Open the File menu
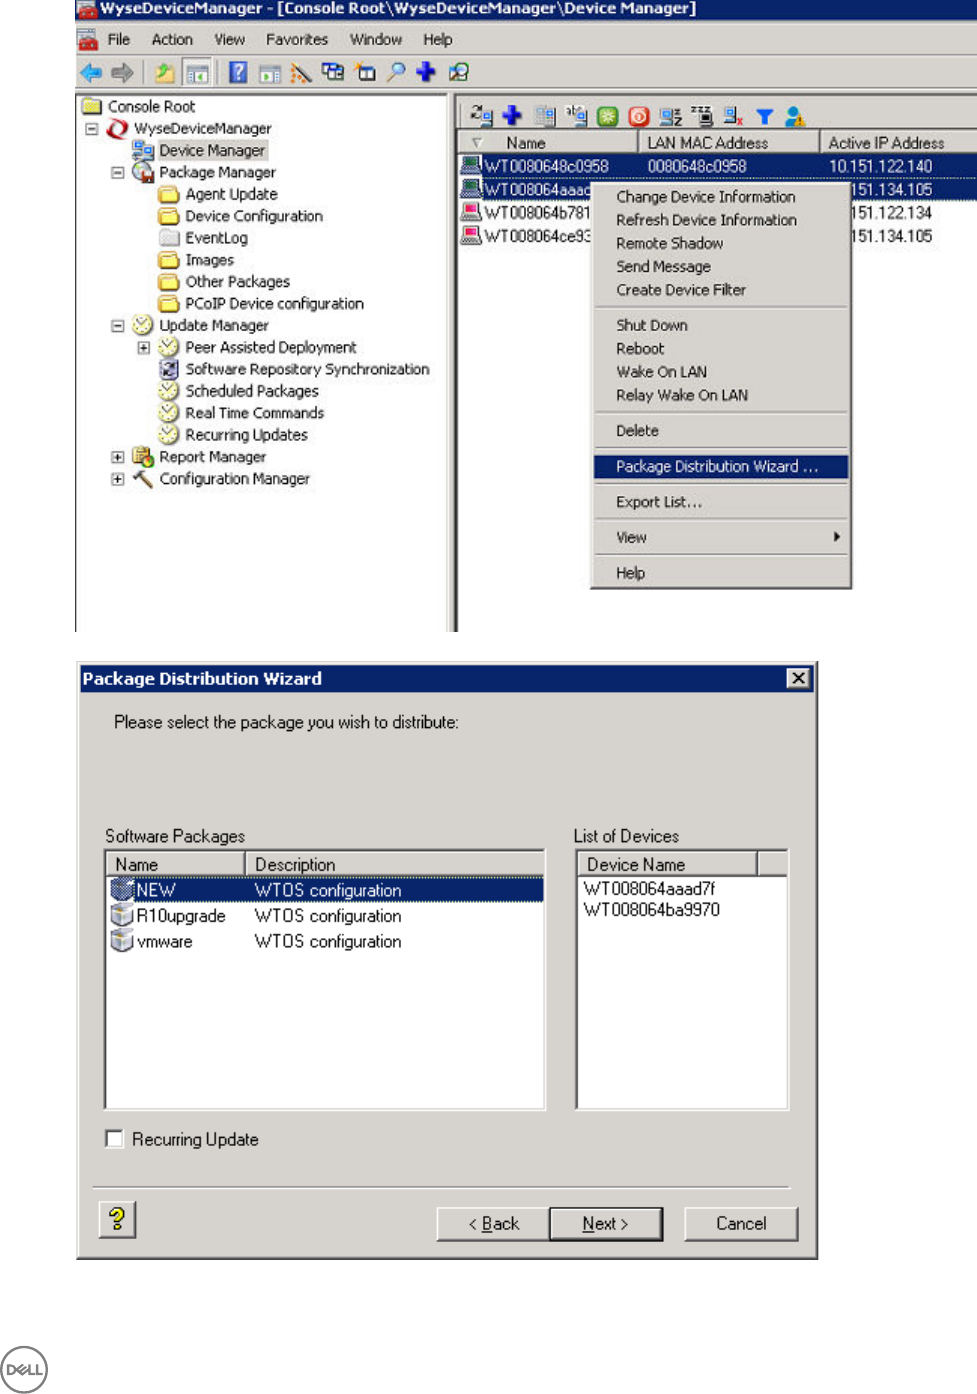Screen dimensions: 977x1394 [x=119, y=39]
